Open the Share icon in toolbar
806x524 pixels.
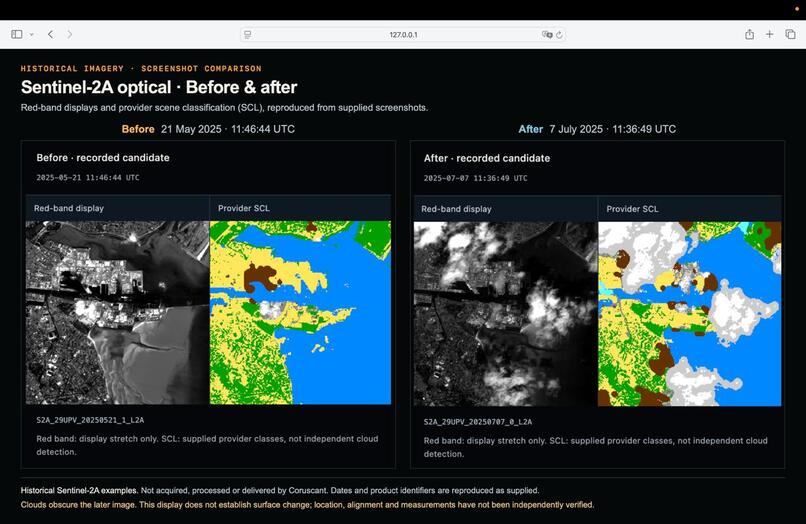(x=749, y=34)
